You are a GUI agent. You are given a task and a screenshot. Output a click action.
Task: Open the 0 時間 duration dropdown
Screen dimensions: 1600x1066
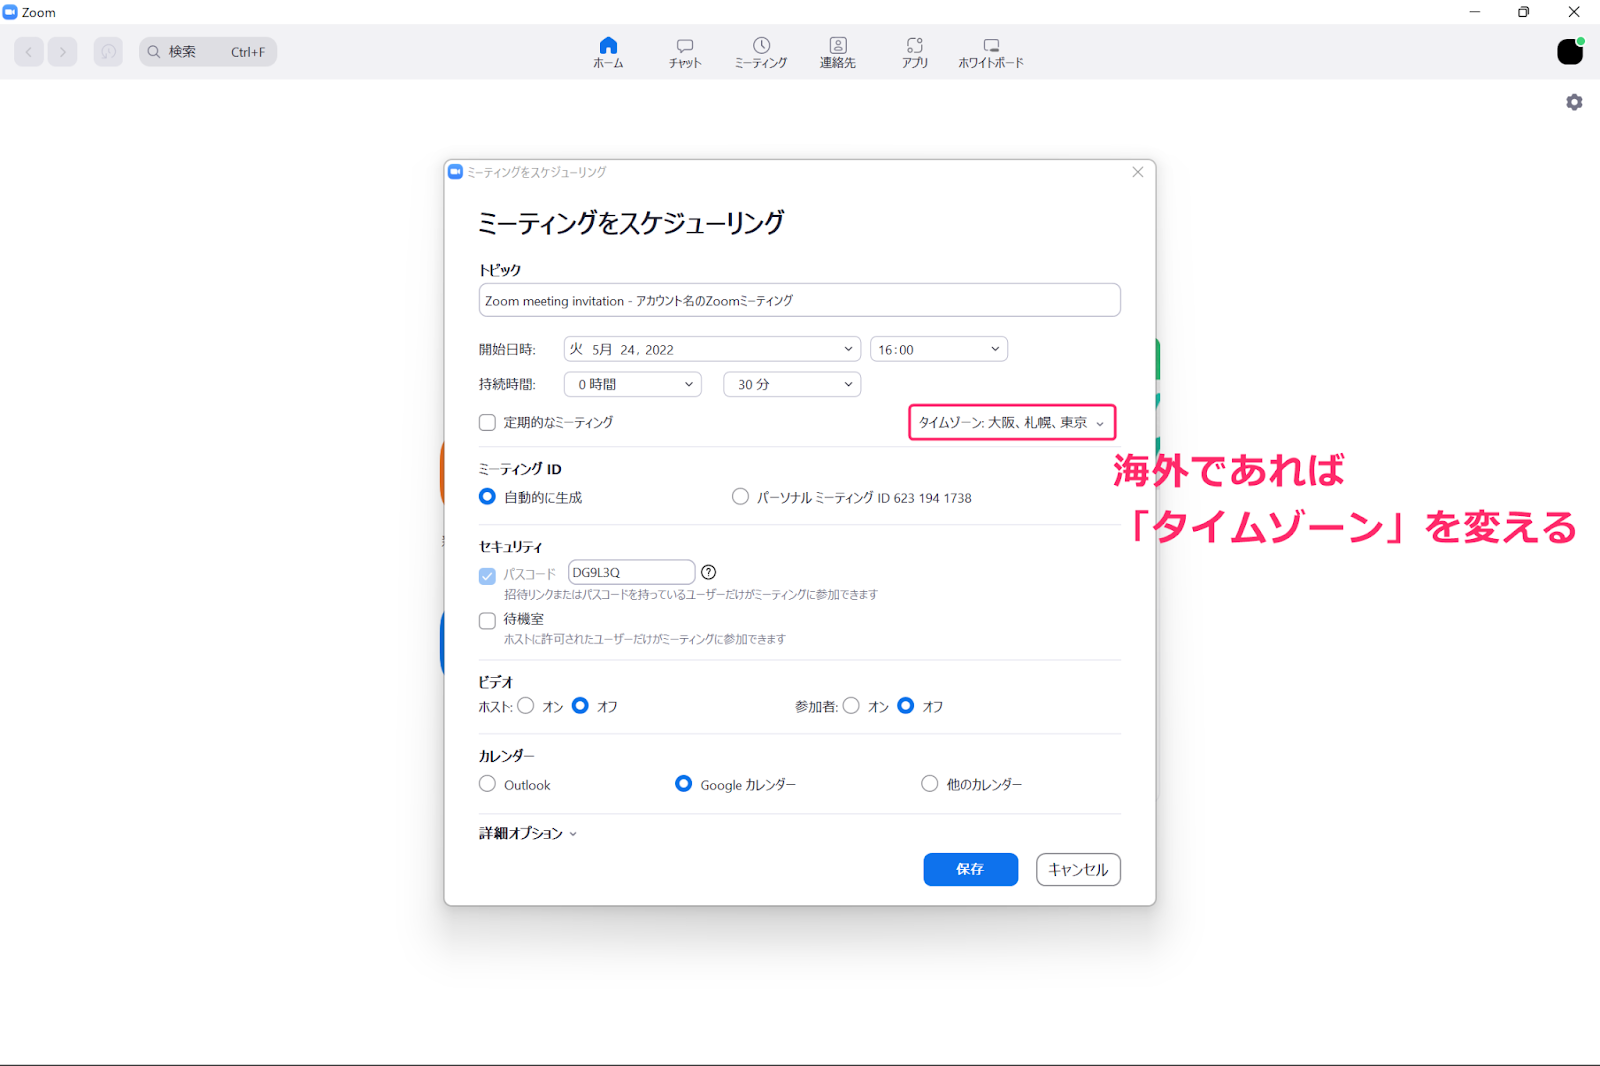pos(632,384)
